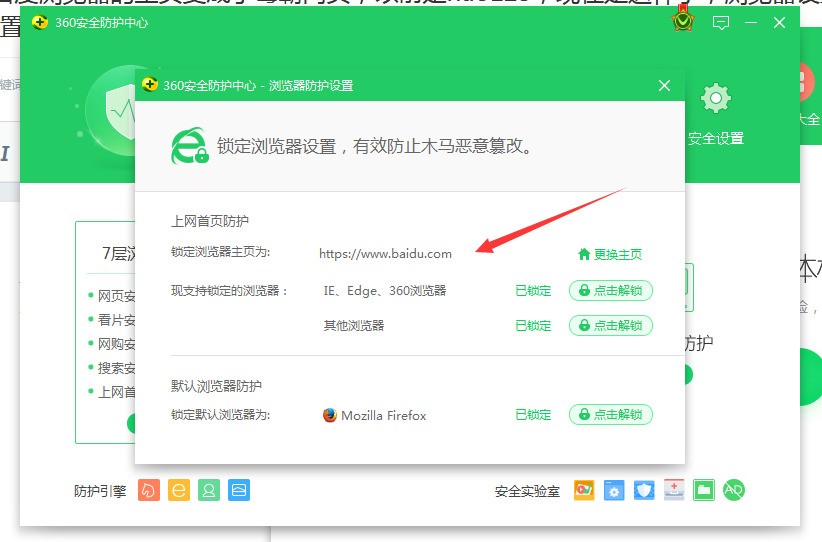Click the orange horse 防护引擎 icon
This screenshot has width=822, height=542.
[149, 490]
